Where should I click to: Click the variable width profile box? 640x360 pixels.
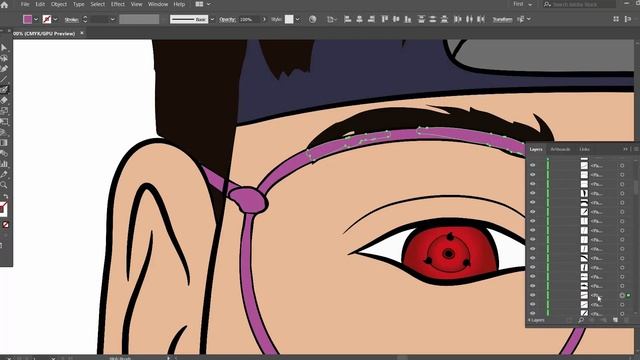click(139, 19)
